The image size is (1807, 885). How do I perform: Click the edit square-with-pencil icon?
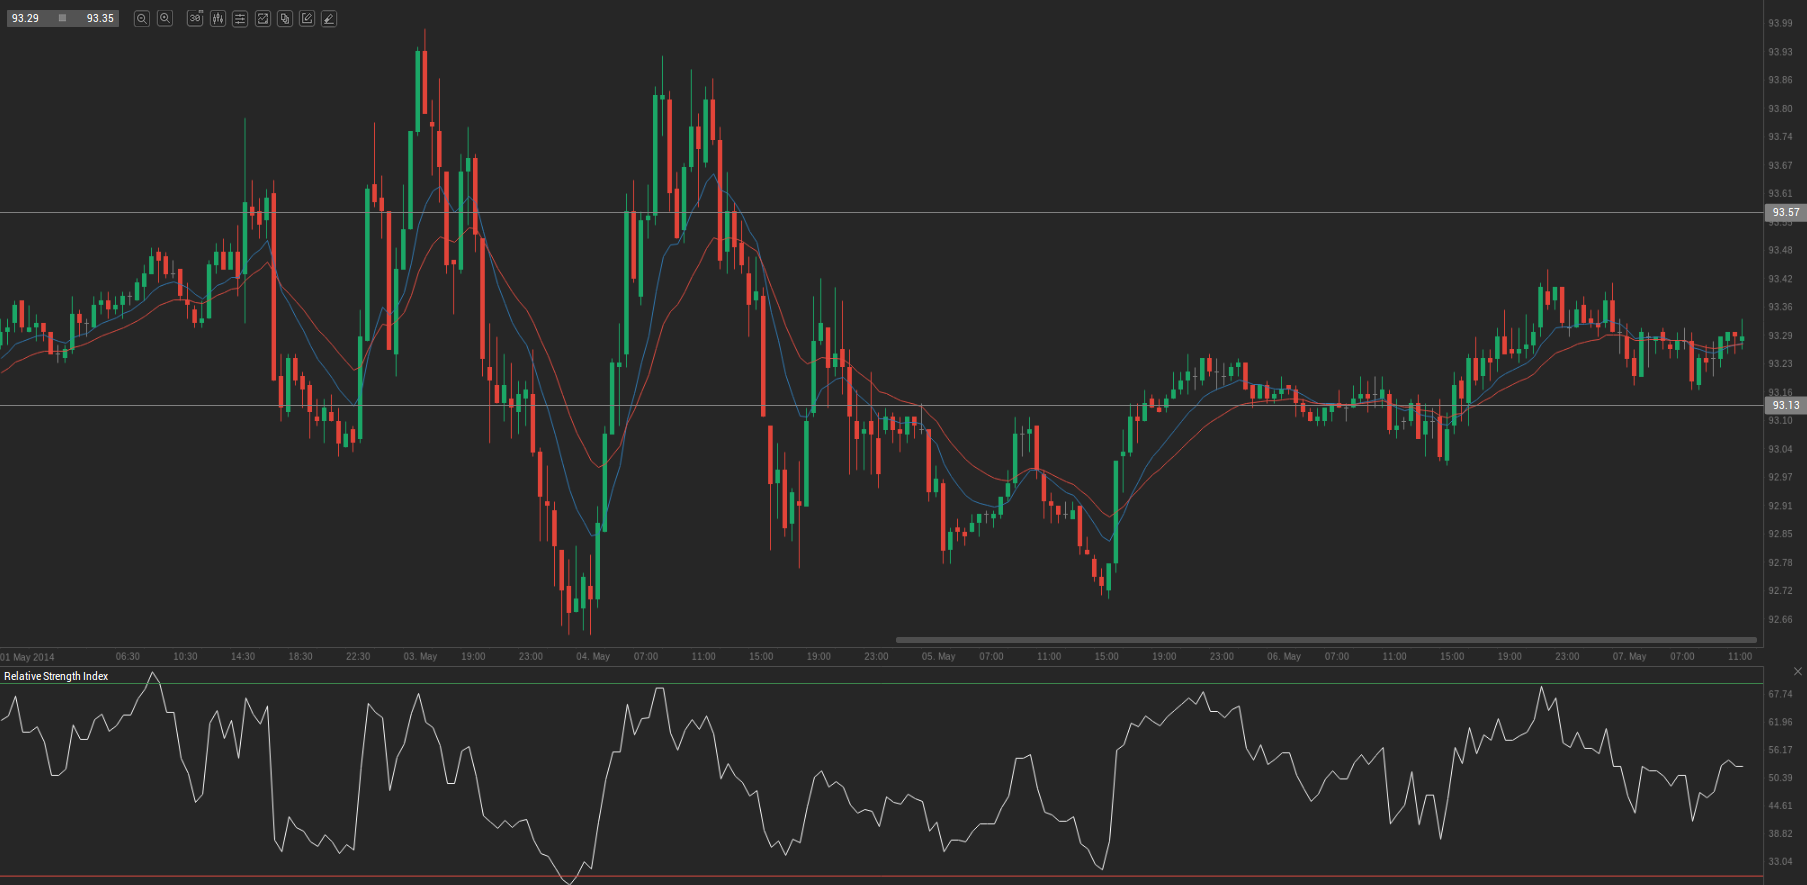(307, 18)
